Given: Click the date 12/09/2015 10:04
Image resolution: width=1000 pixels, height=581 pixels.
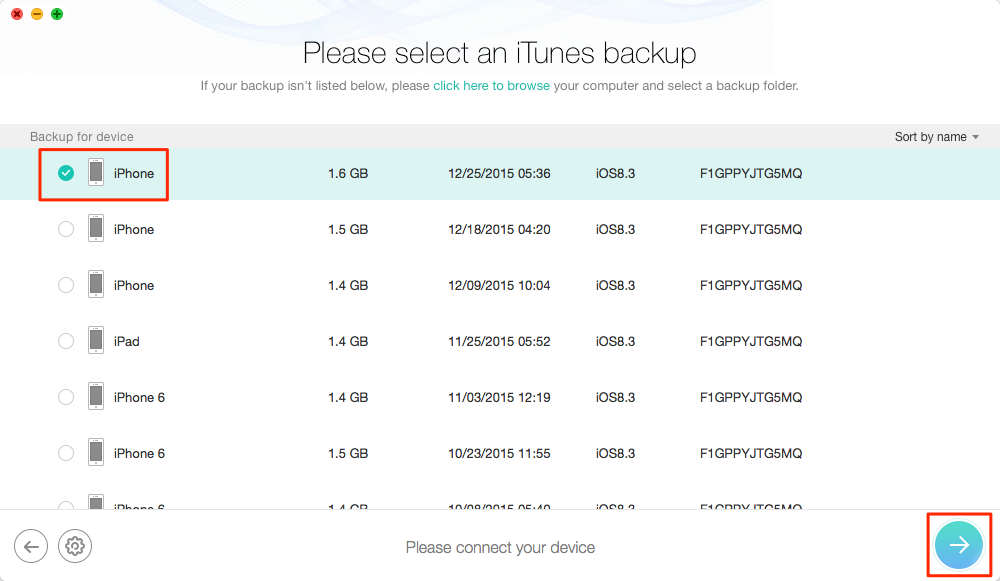Looking at the screenshot, I should (499, 286).
